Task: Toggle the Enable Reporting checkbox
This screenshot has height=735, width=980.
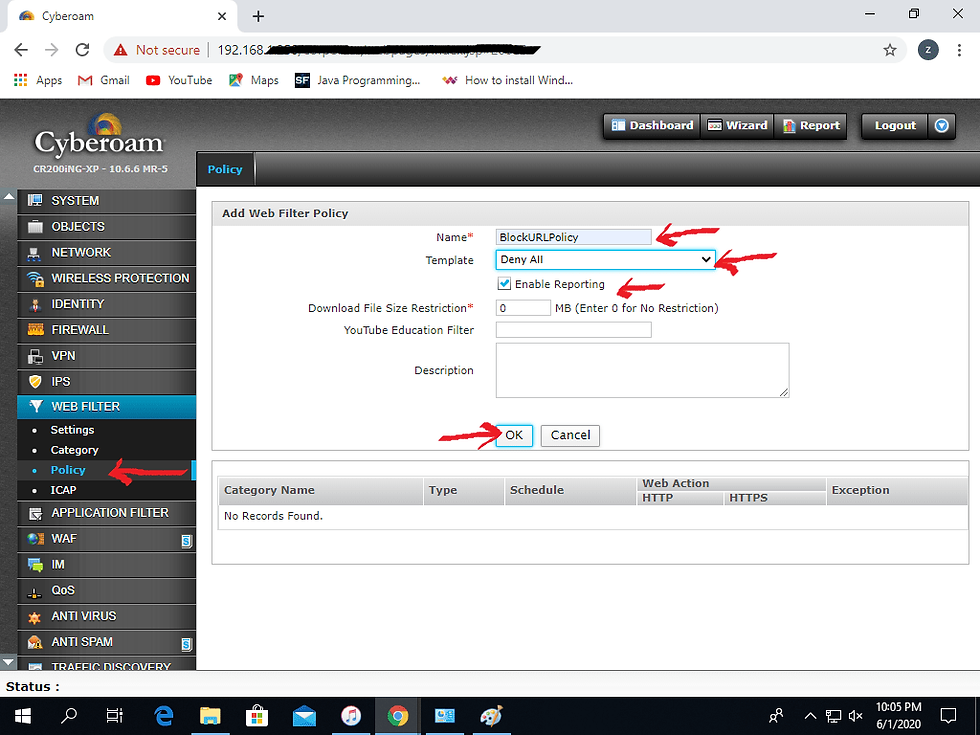Action: (504, 284)
